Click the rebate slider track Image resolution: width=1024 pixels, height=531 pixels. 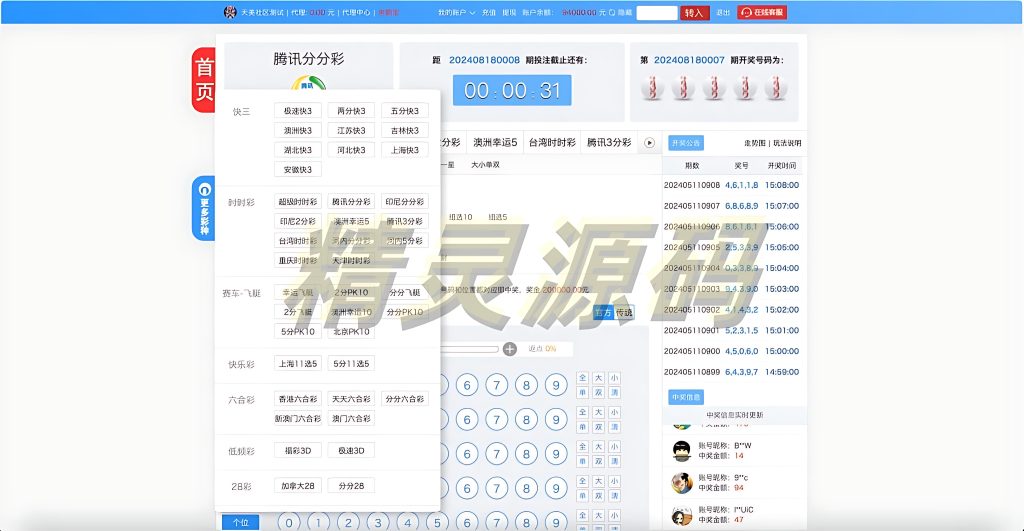pyautogui.click(x=469, y=349)
